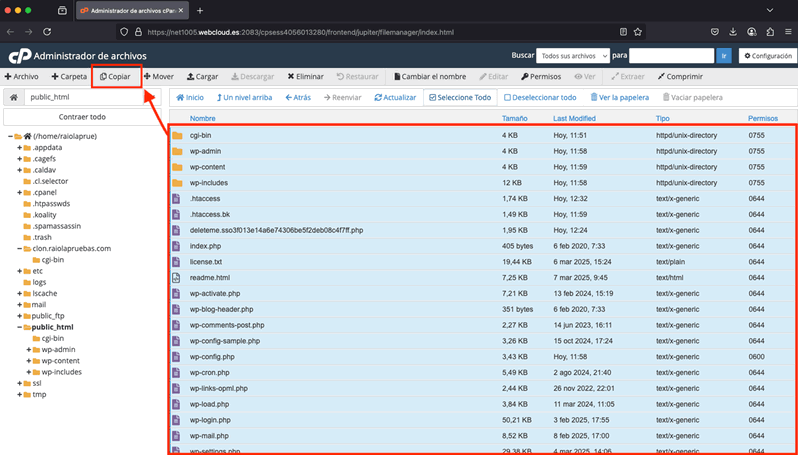The width and height of the screenshot is (798, 455).
Task: Open Configuración settings button
Action: pos(768,55)
